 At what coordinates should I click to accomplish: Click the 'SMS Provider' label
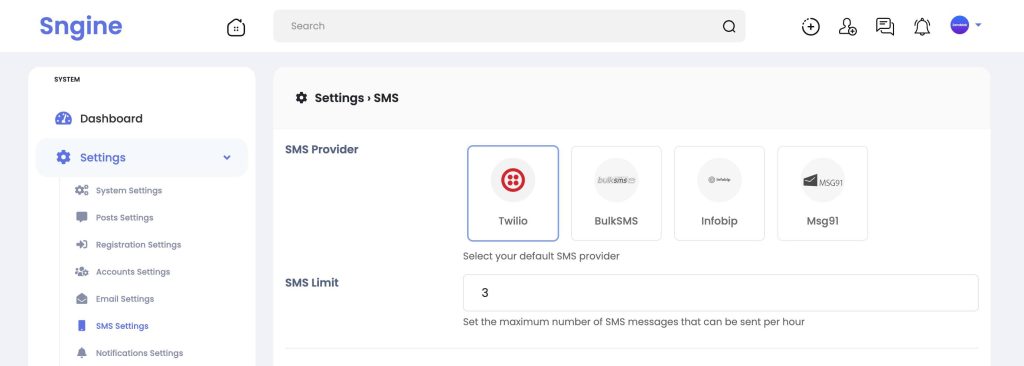click(x=322, y=150)
